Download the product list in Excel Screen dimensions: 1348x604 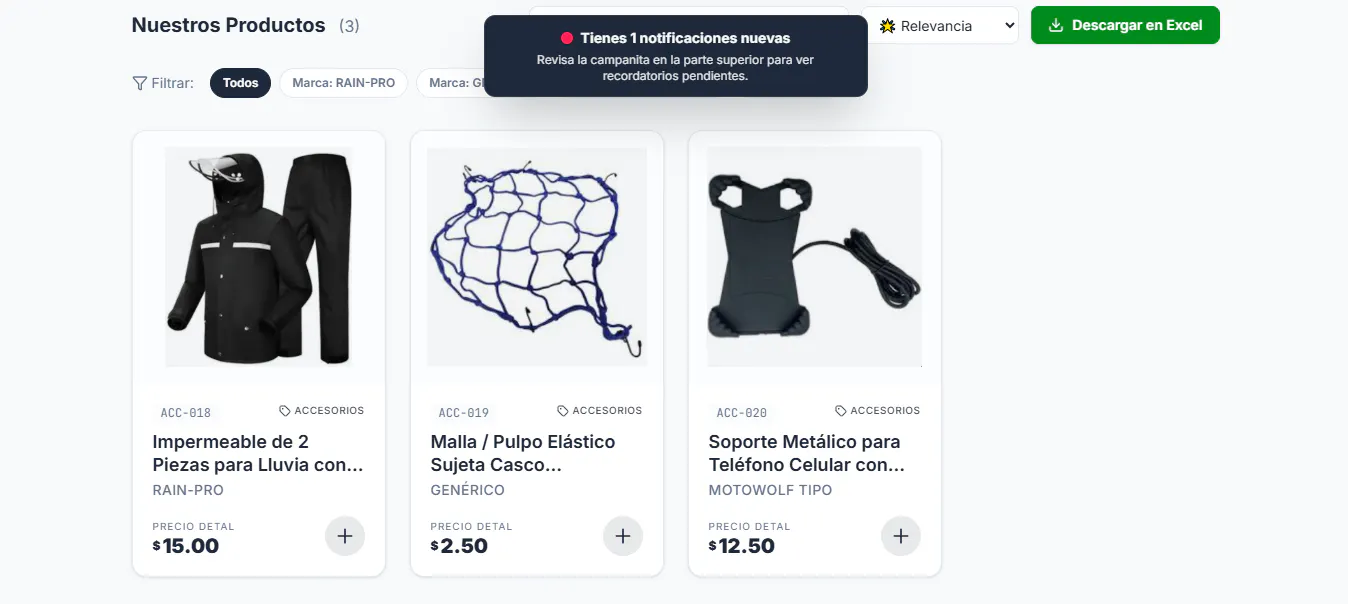[1125, 25]
